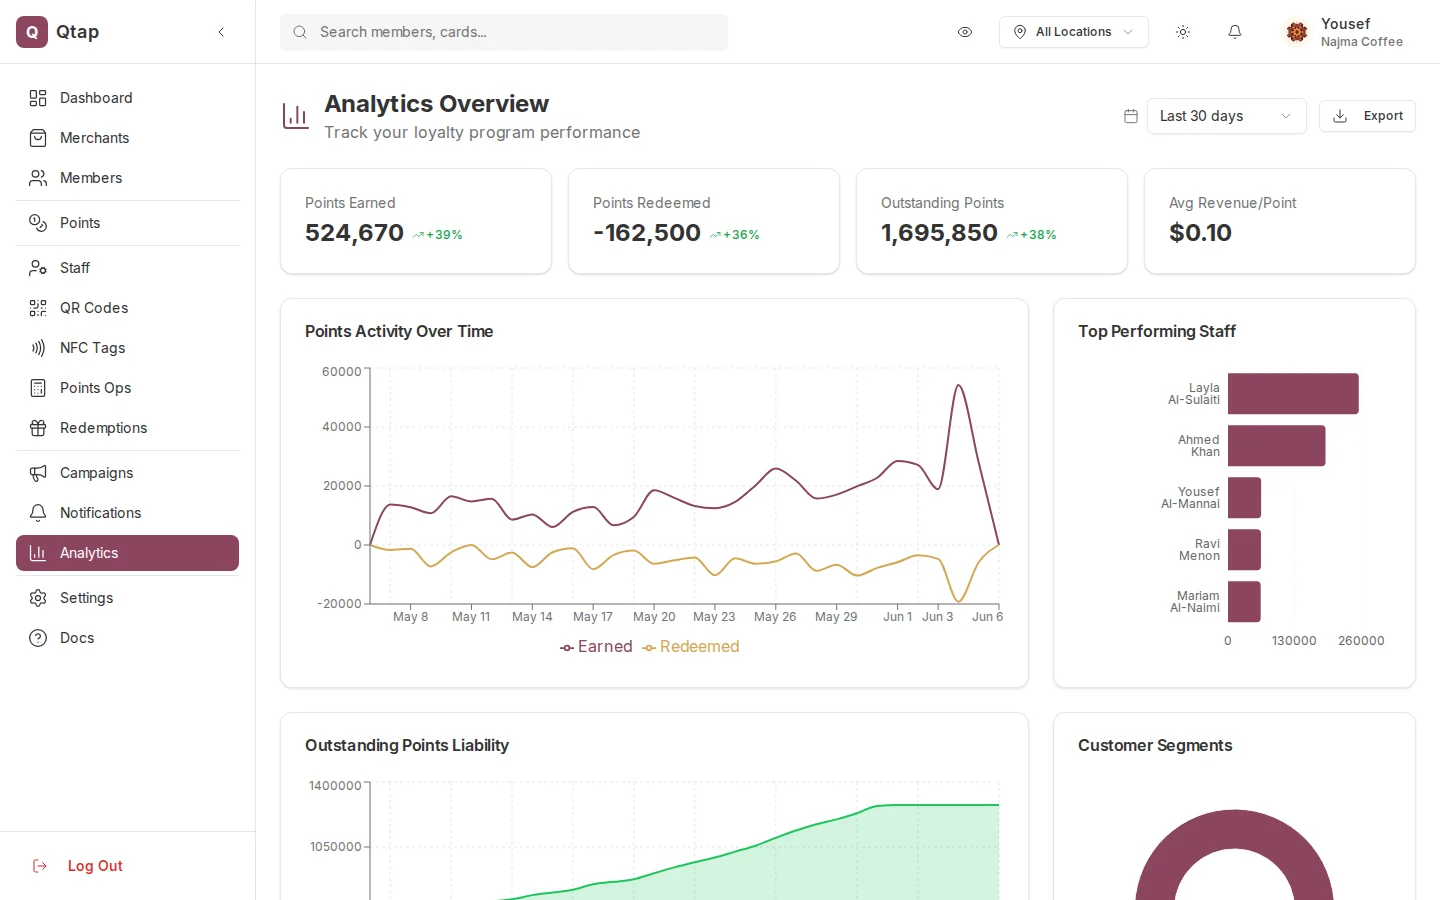Screen dimensions: 1440x900
Task: Click the Points Redeemed card
Action: (704, 221)
